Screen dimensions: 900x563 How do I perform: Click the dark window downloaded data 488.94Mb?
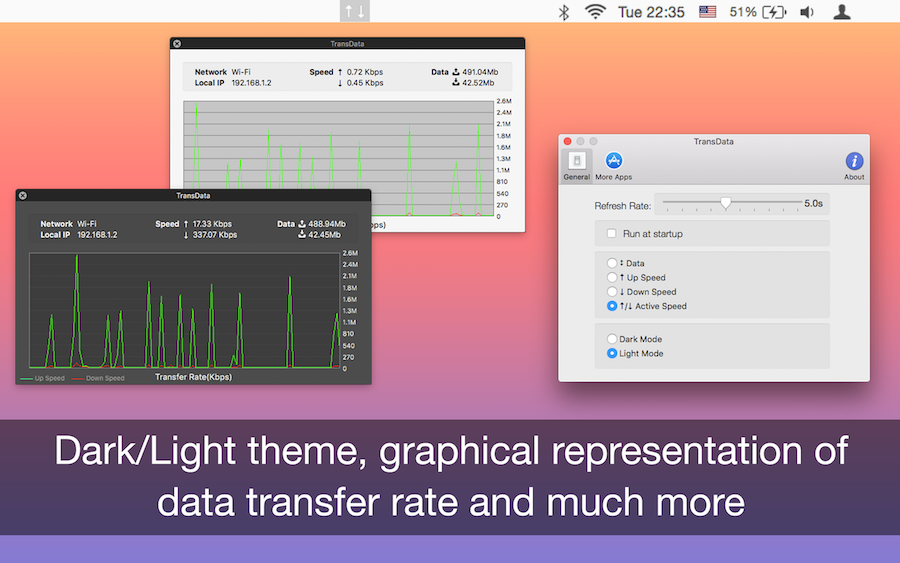[x=327, y=224]
